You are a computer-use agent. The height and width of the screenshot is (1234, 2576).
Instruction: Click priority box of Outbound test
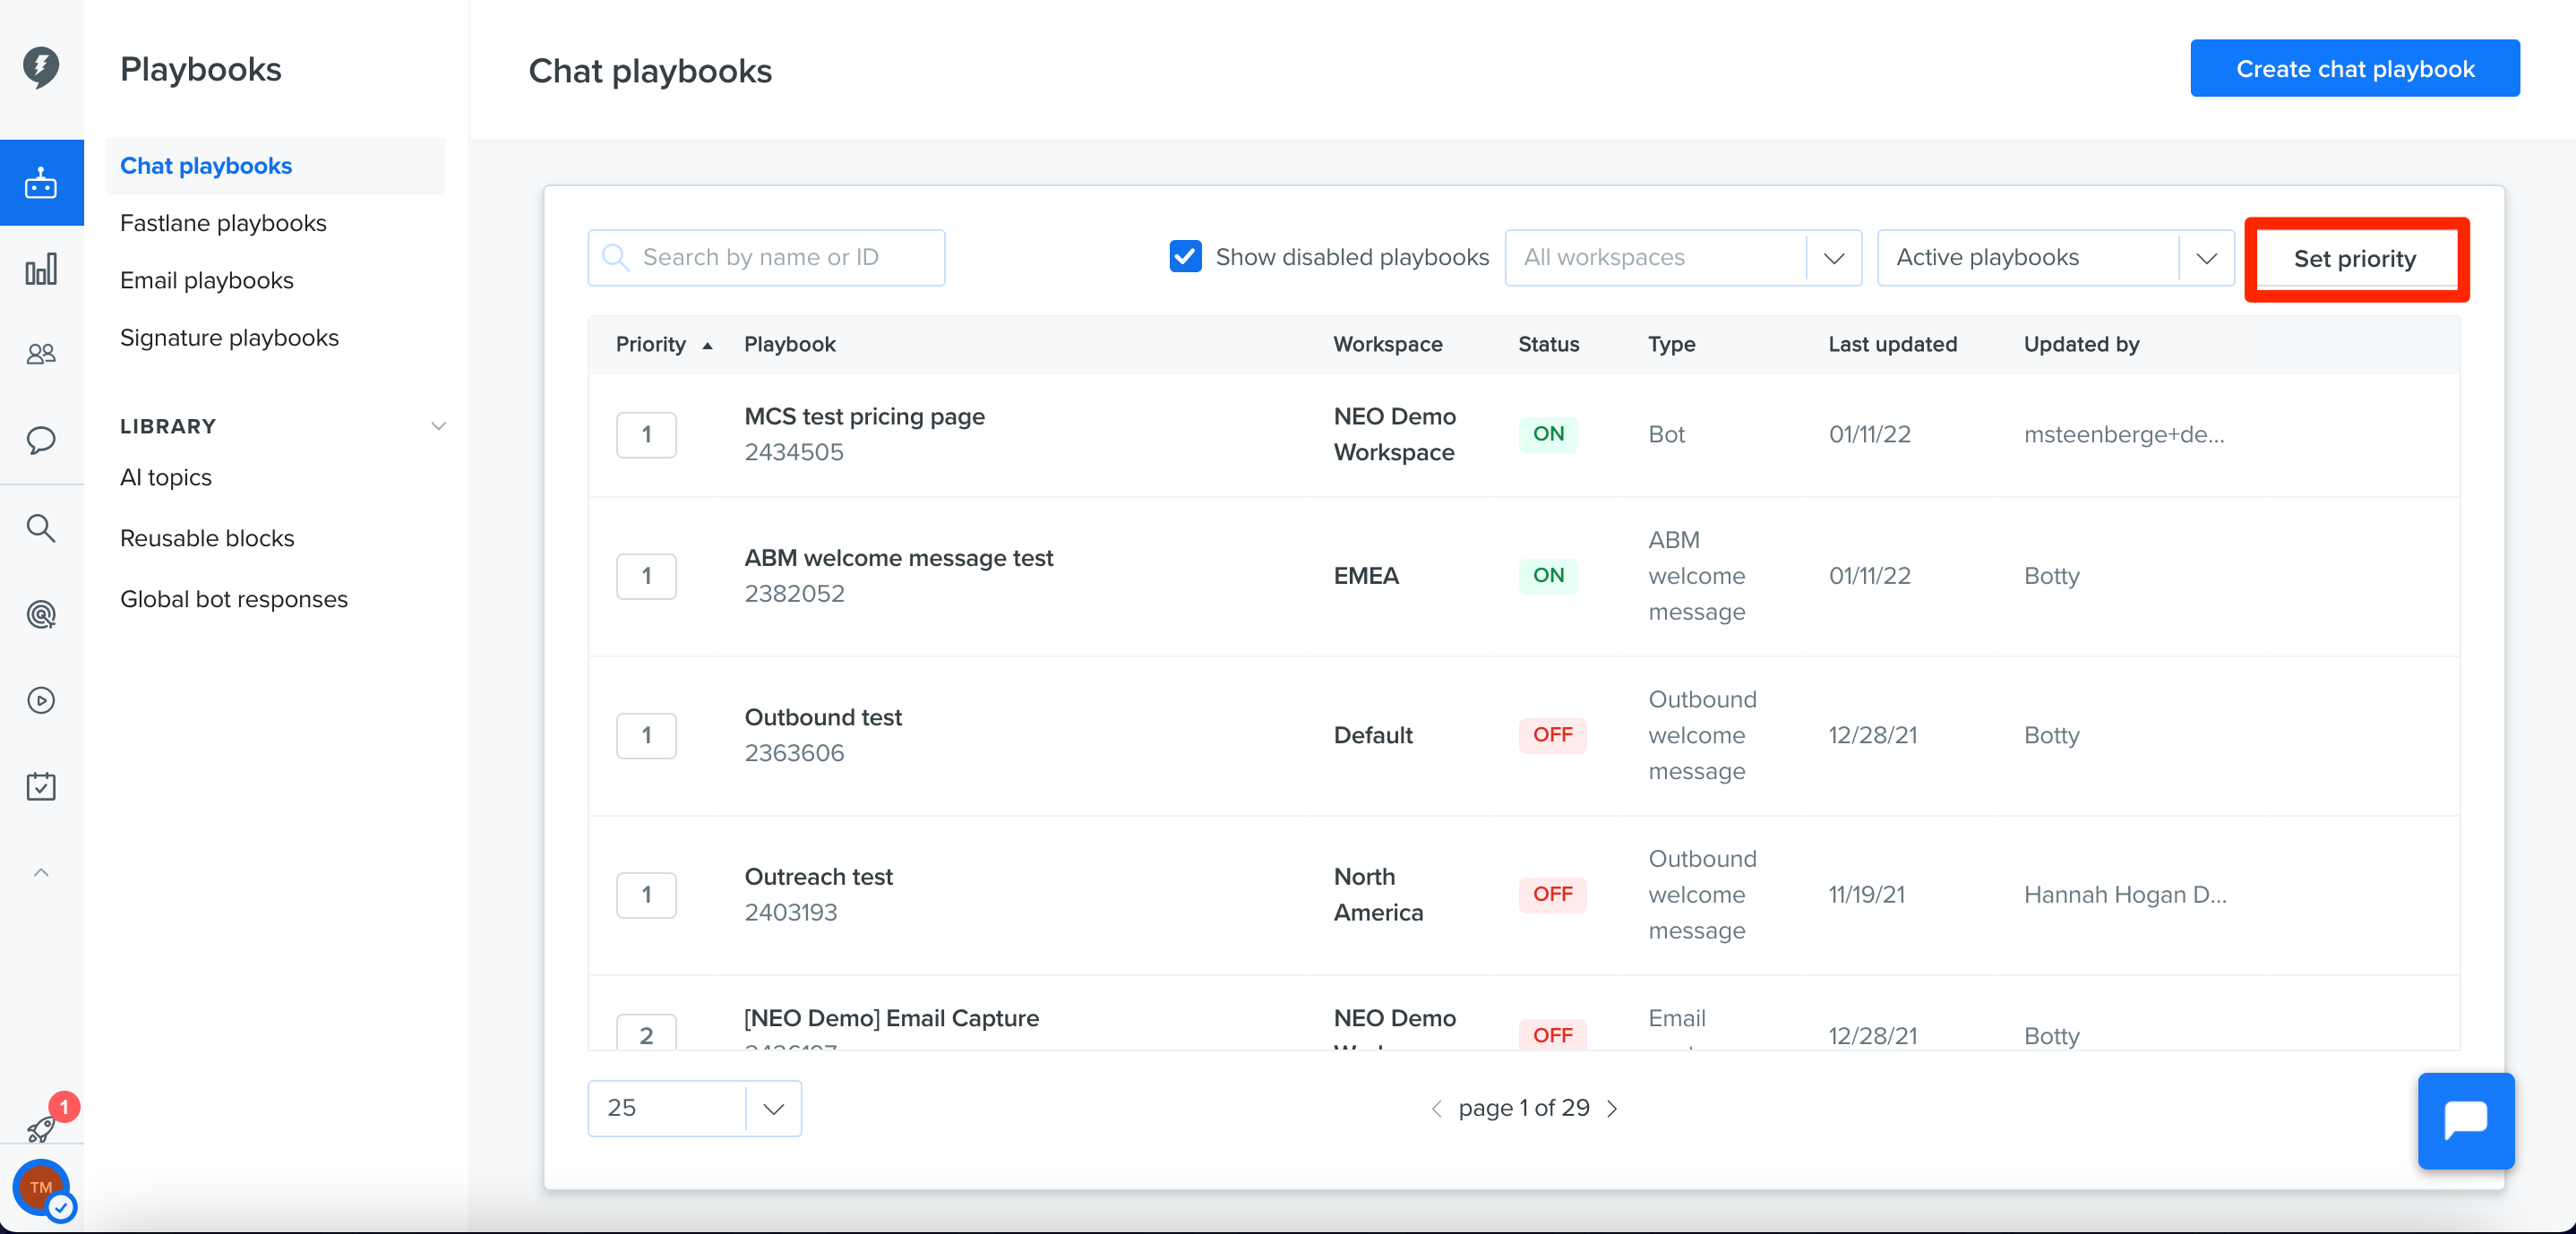click(x=646, y=735)
